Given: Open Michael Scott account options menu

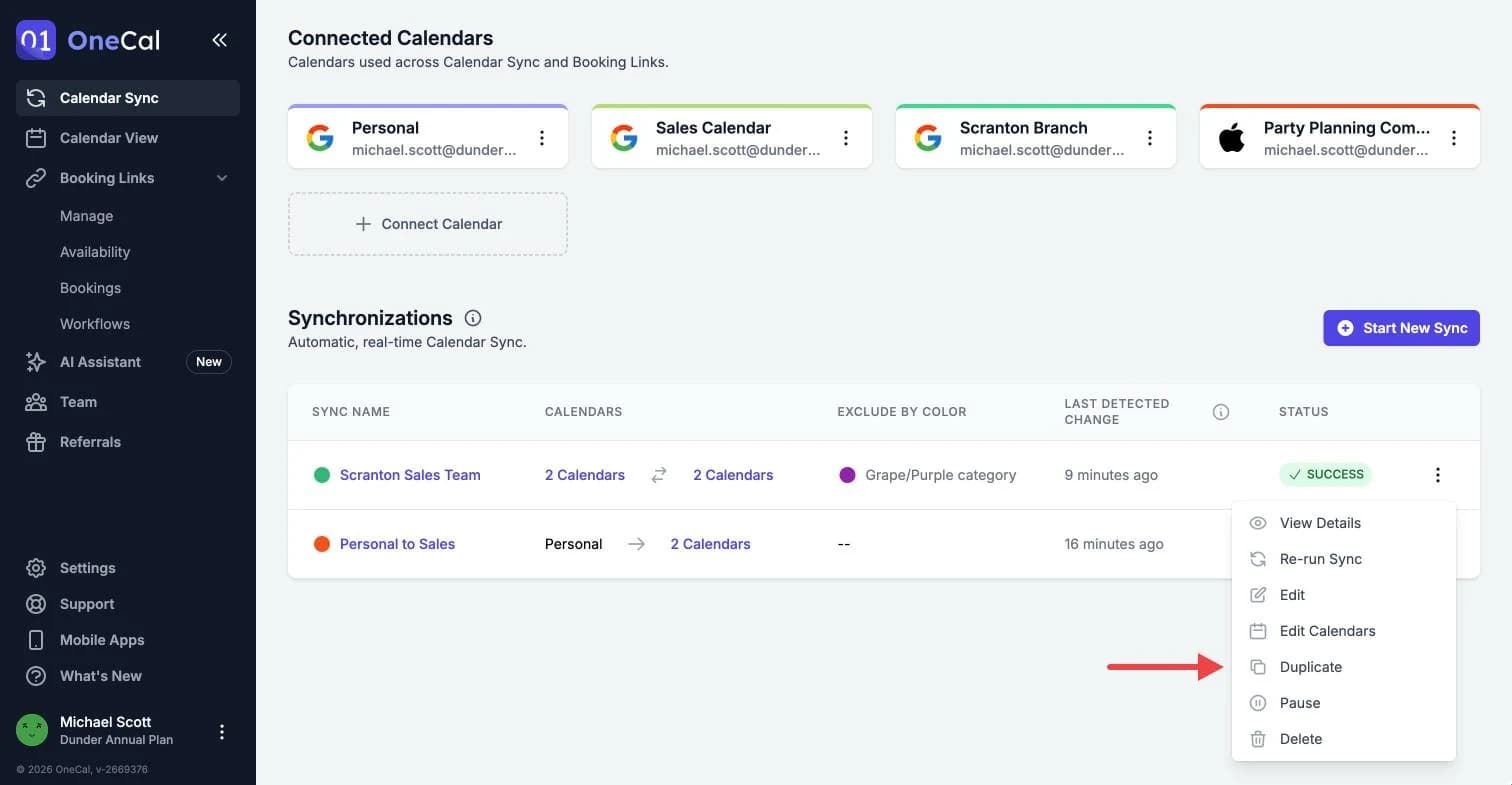Looking at the screenshot, I should tap(222, 732).
